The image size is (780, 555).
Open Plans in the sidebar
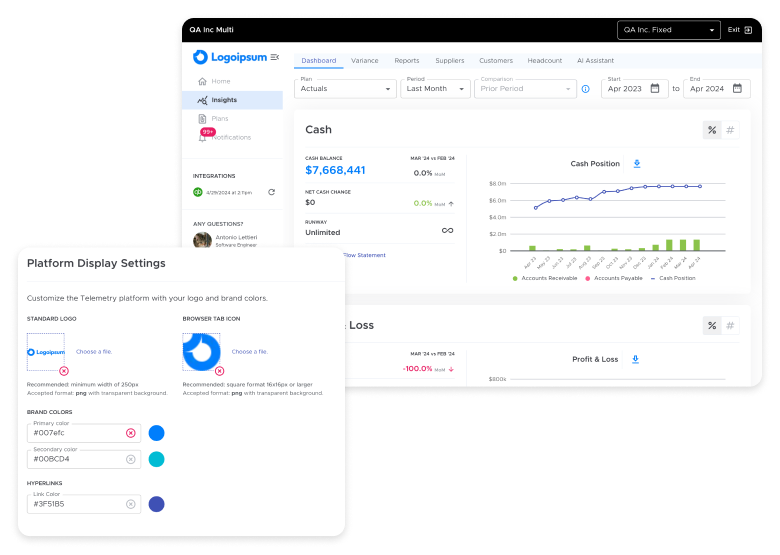220,118
